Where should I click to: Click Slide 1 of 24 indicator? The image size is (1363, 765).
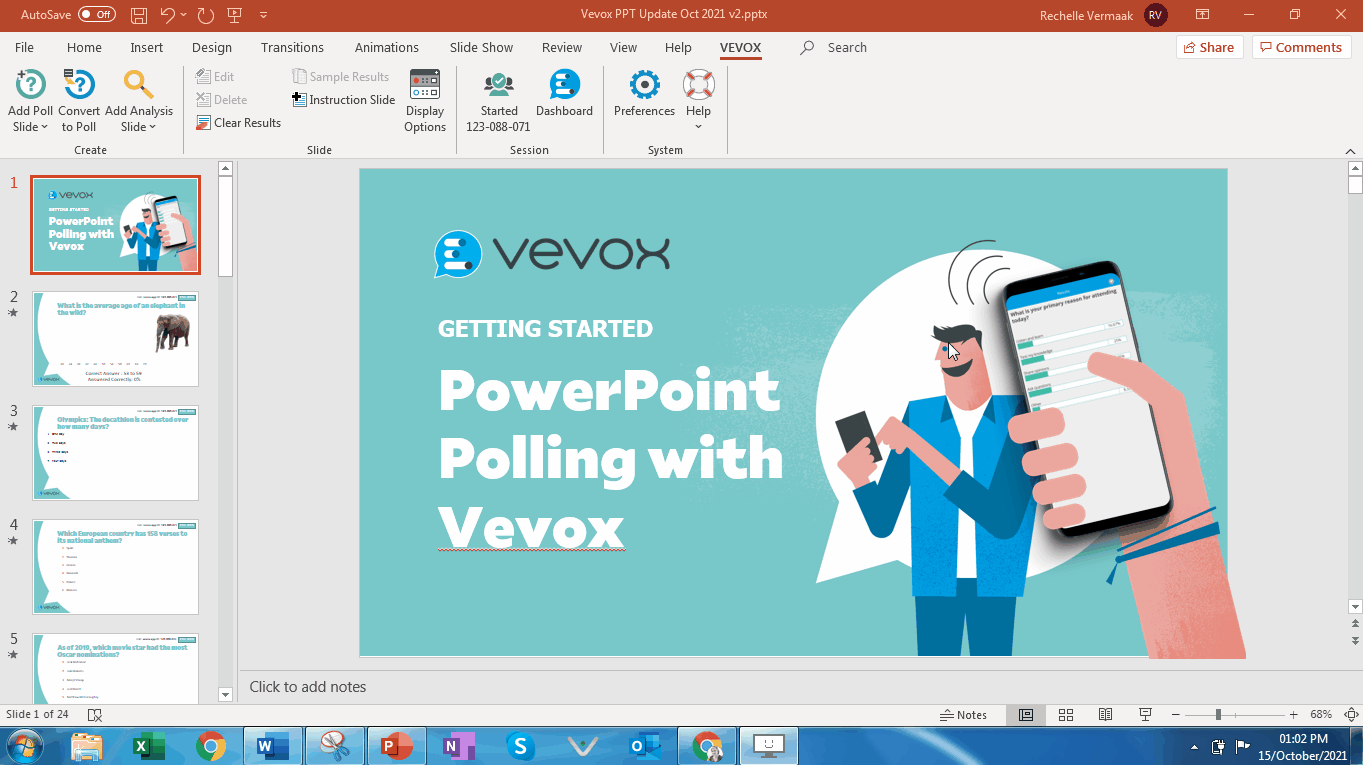pos(37,715)
